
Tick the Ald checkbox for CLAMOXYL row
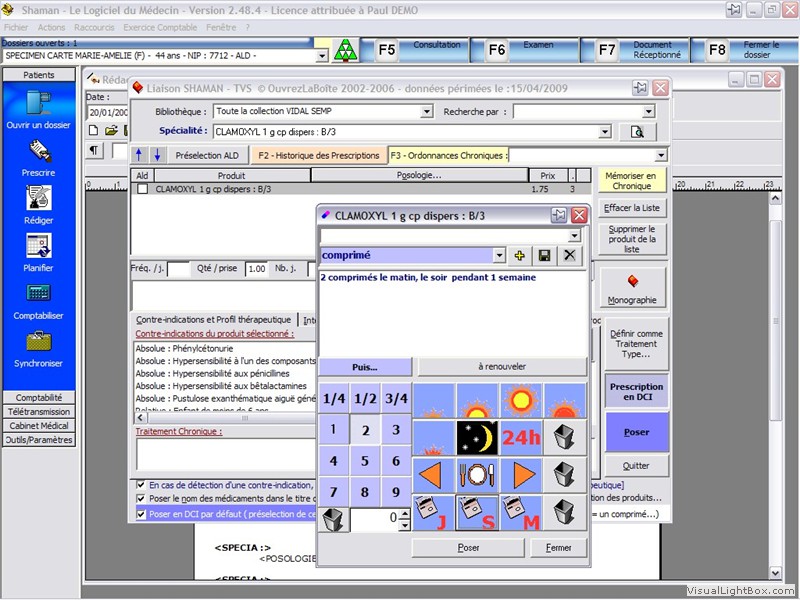point(143,189)
